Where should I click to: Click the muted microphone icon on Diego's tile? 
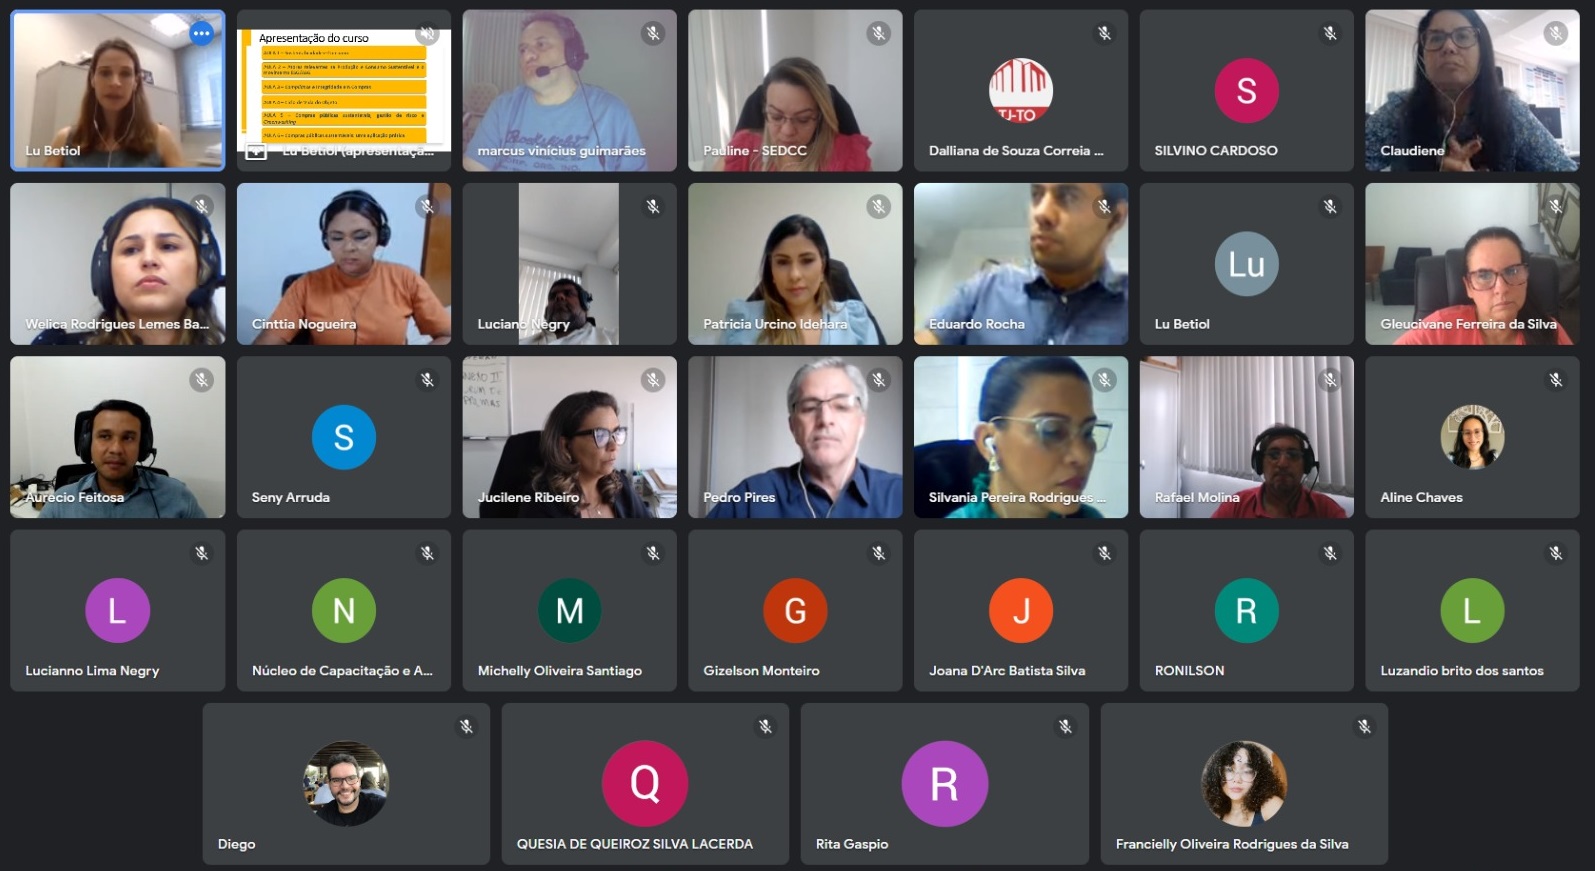point(466,727)
